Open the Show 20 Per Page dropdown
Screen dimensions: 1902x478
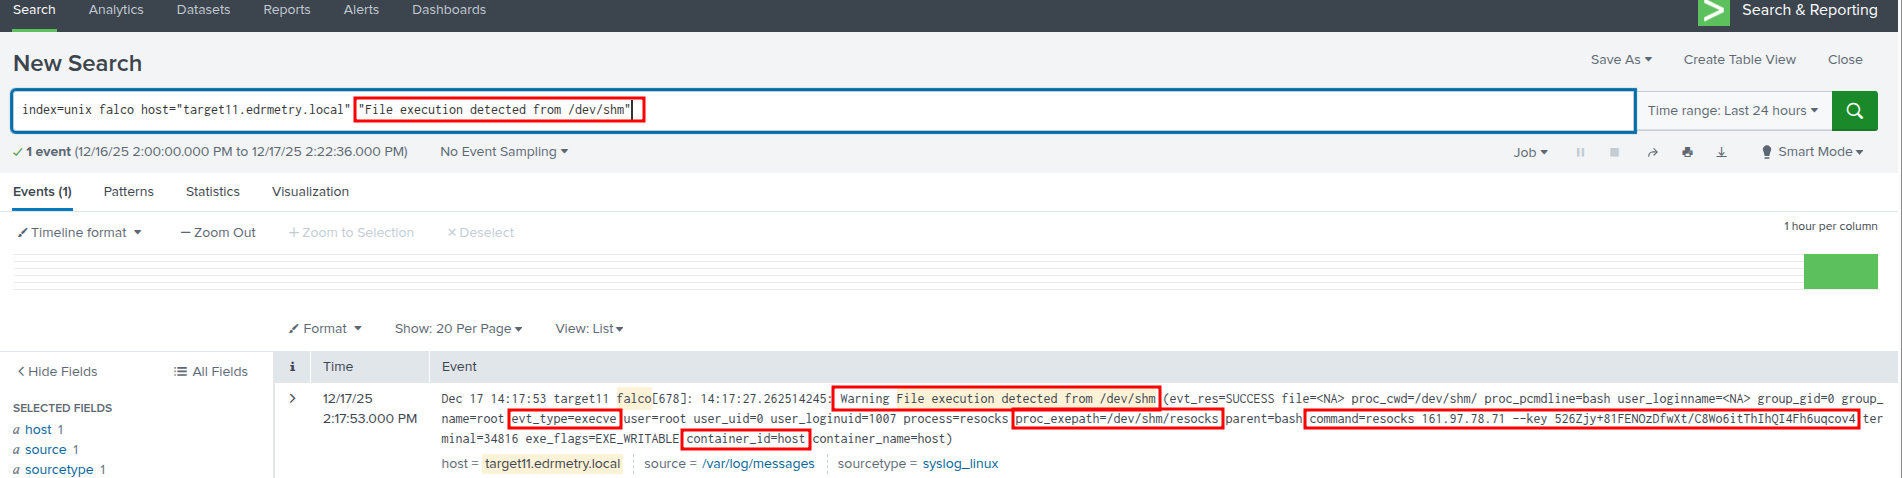458,329
